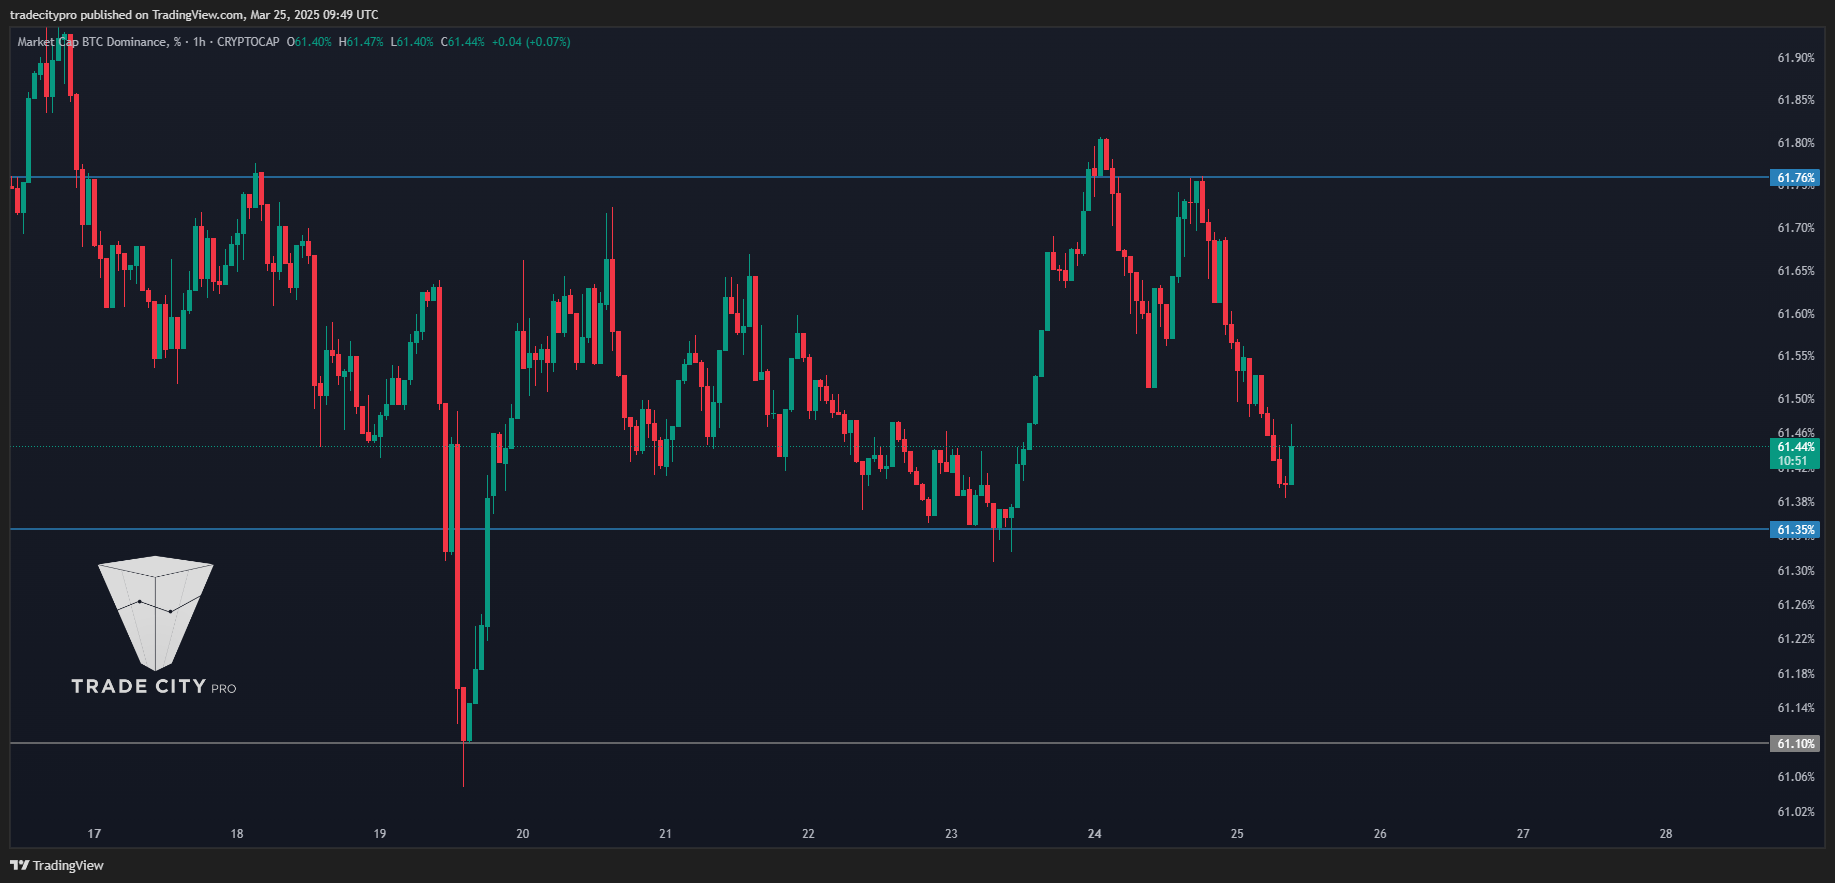Click the 61.90% price axis label
The image size is (1835, 883).
tap(1795, 58)
